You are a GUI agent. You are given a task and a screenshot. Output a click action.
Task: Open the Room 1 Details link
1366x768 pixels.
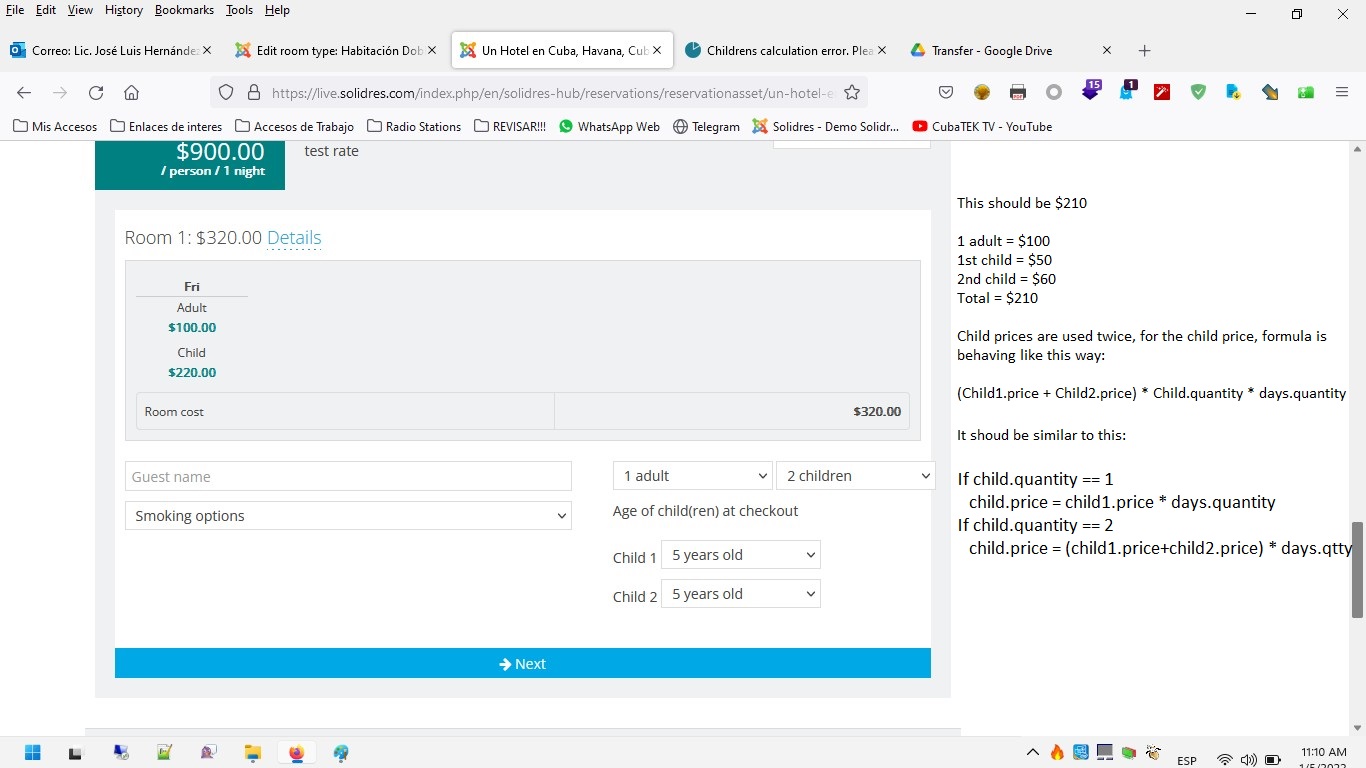294,238
